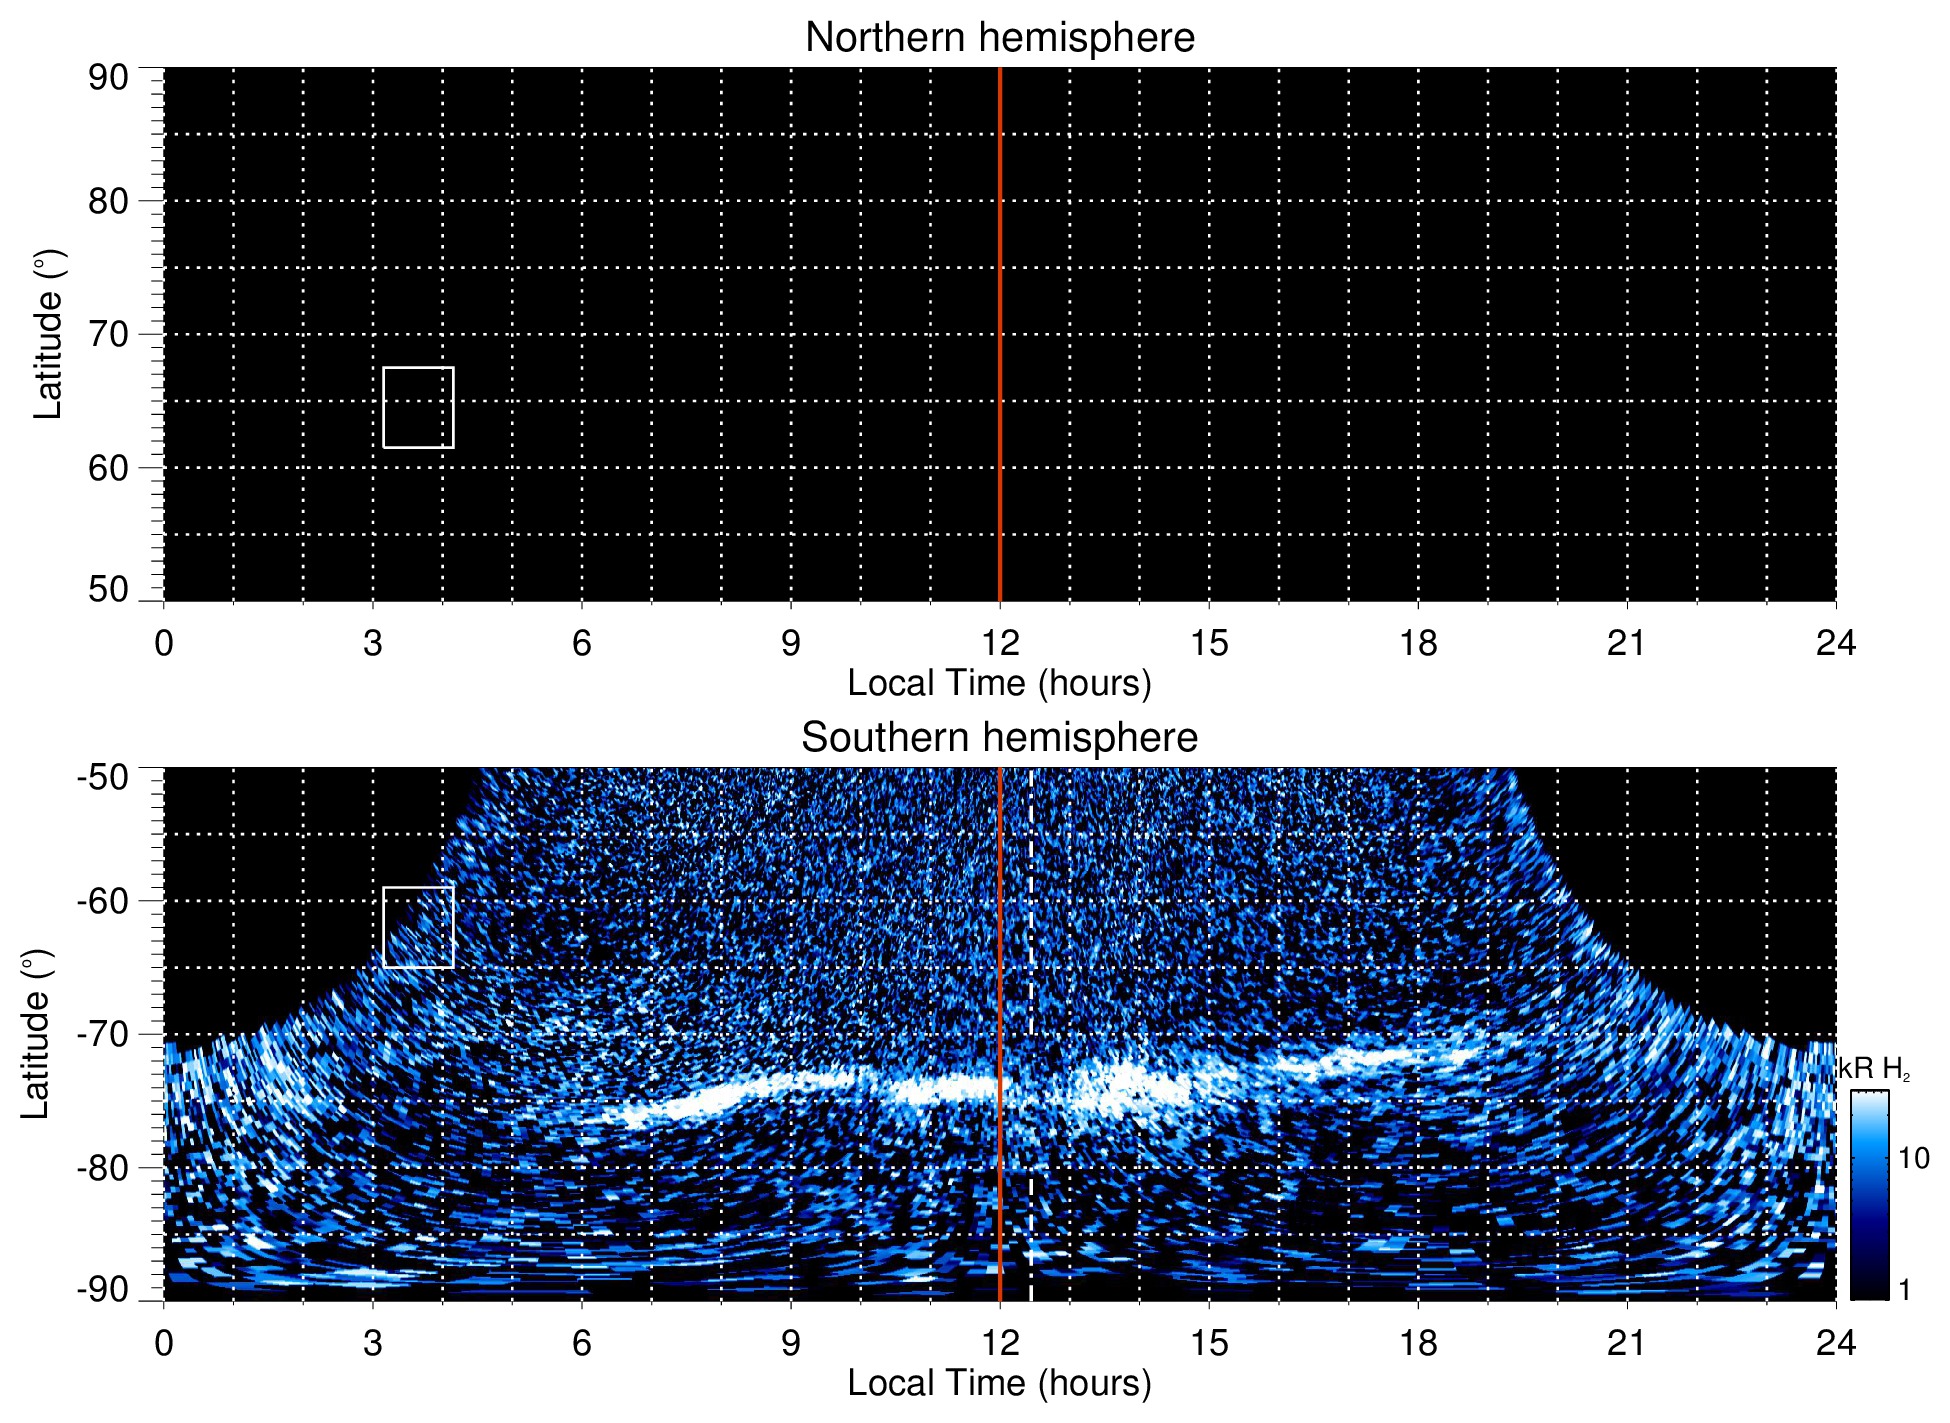Screen dimensions: 1950x1423
Task: Click the -70 tick label on the southern y-axis
Action: pyautogui.click(x=102, y=1034)
